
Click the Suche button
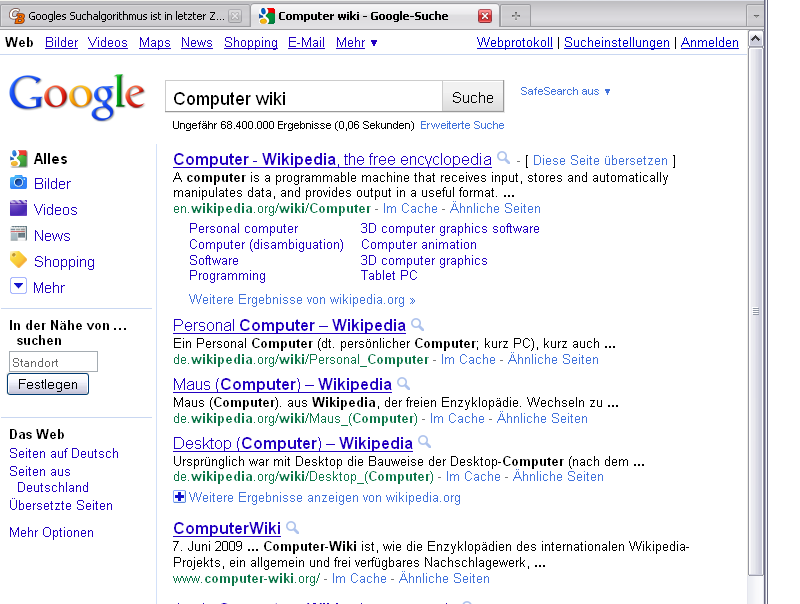tap(472, 97)
